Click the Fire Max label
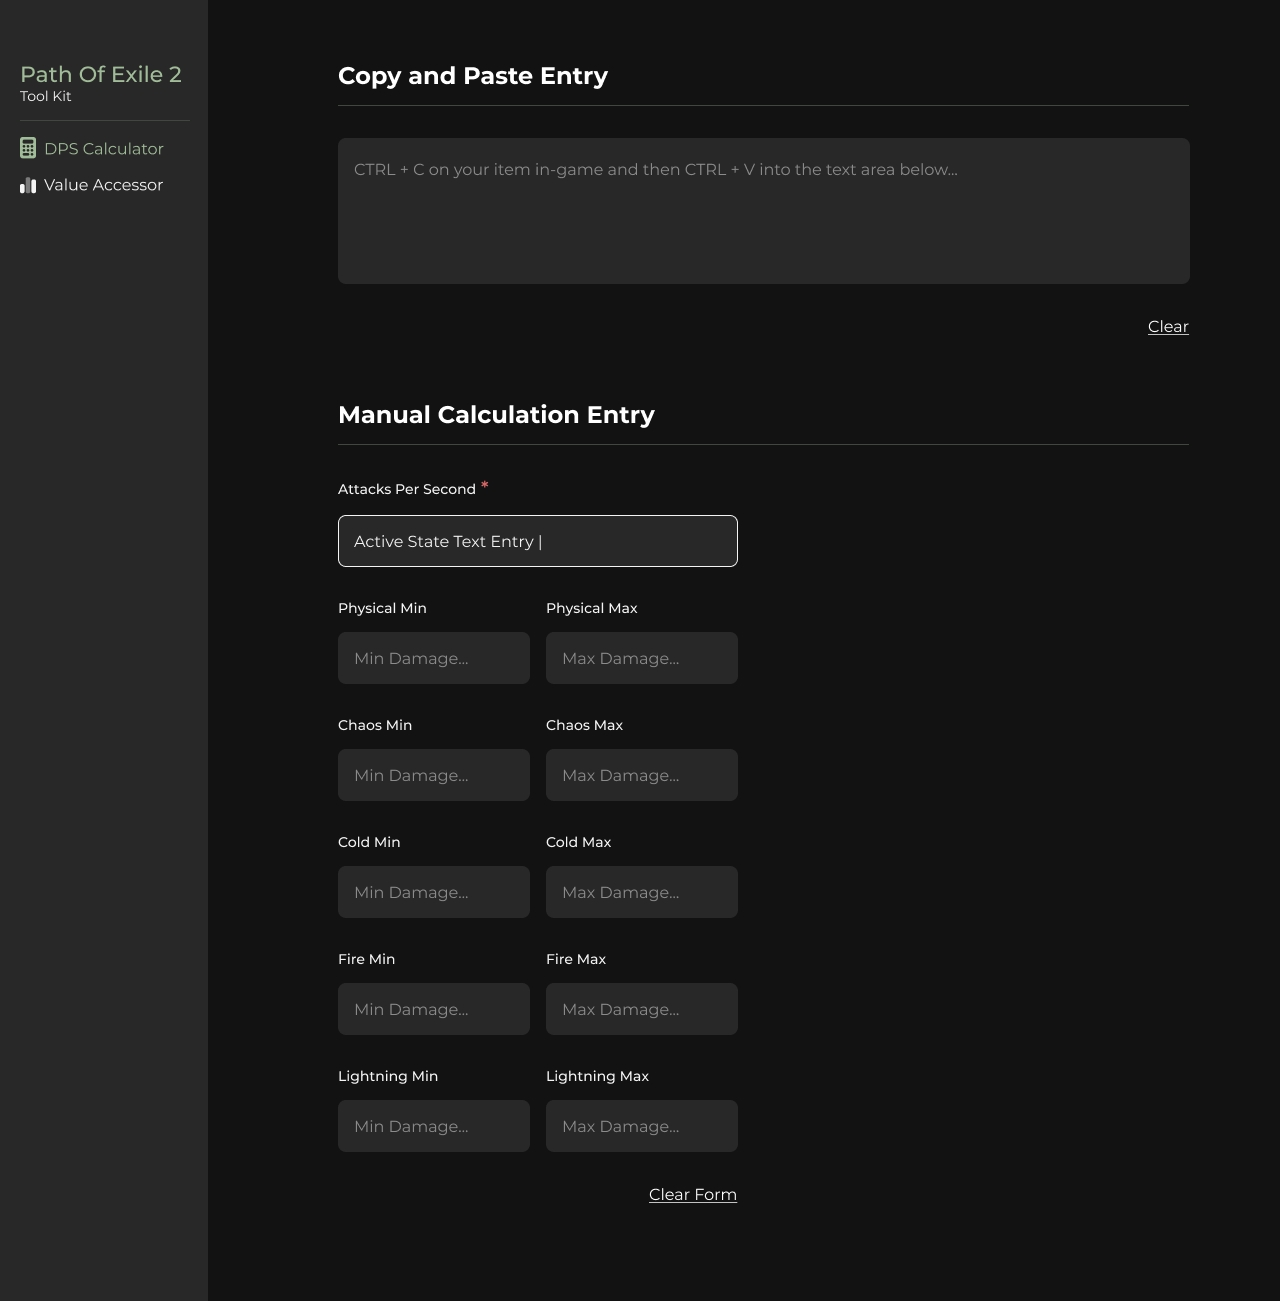Screen dimensions: 1280x1301 [x=576, y=959]
